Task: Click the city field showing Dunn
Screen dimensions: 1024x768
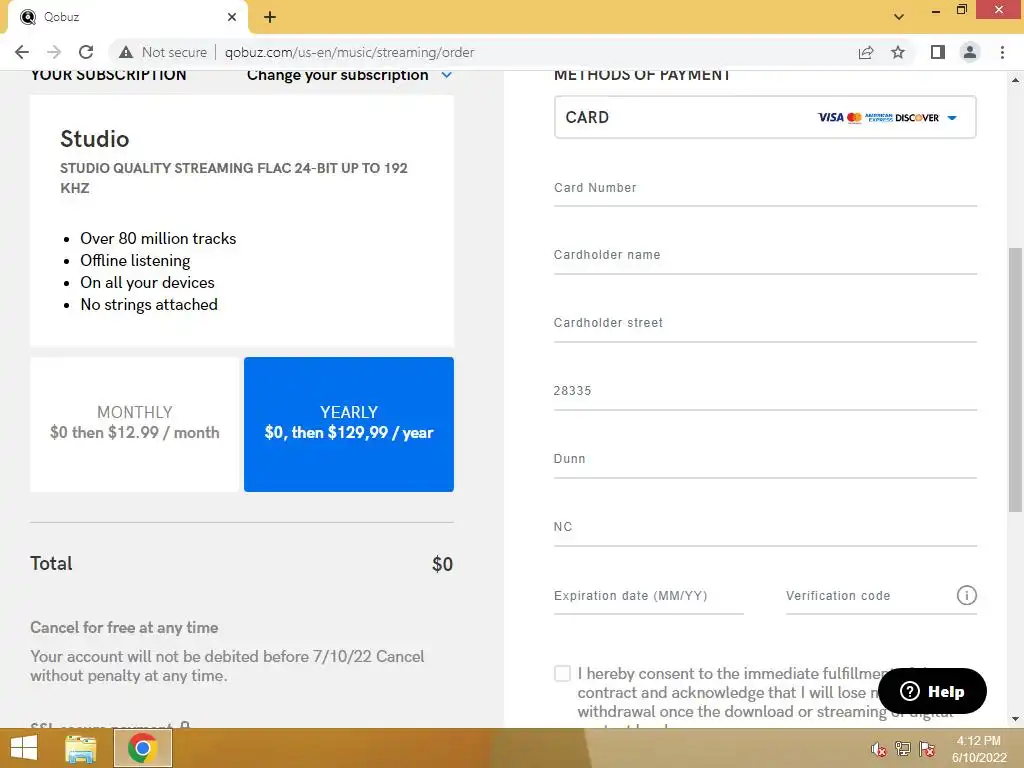Action: click(x=765, y=459)
